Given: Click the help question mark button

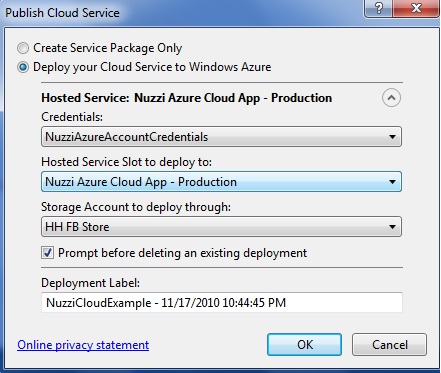Looking at the screenshot, I should [x=379, y=8].
